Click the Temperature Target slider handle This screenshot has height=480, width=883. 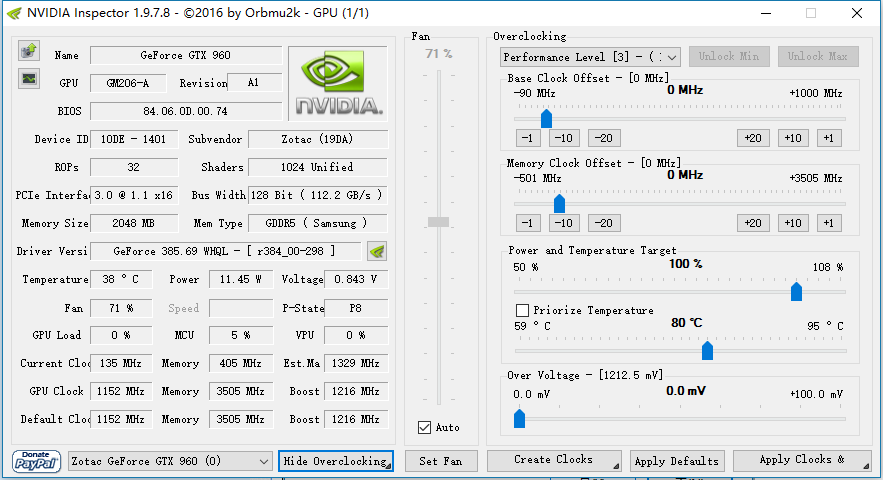[x=707, y=350]
